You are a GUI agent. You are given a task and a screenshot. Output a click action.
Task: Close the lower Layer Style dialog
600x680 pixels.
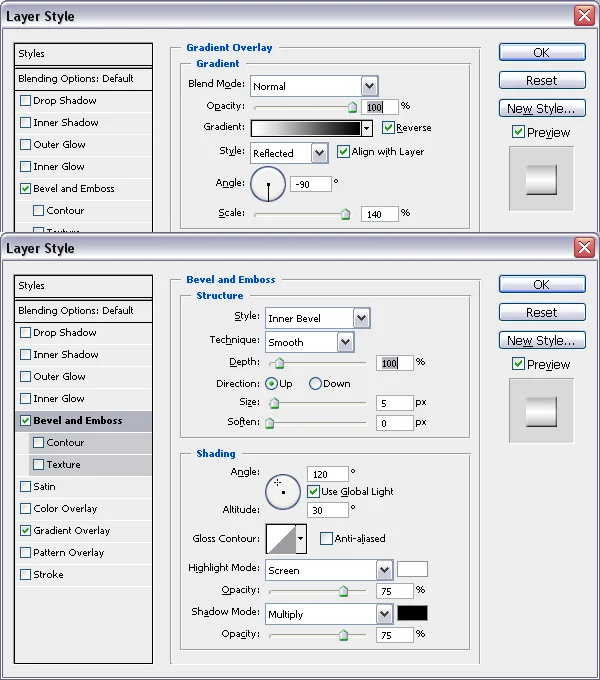point(583,247)
